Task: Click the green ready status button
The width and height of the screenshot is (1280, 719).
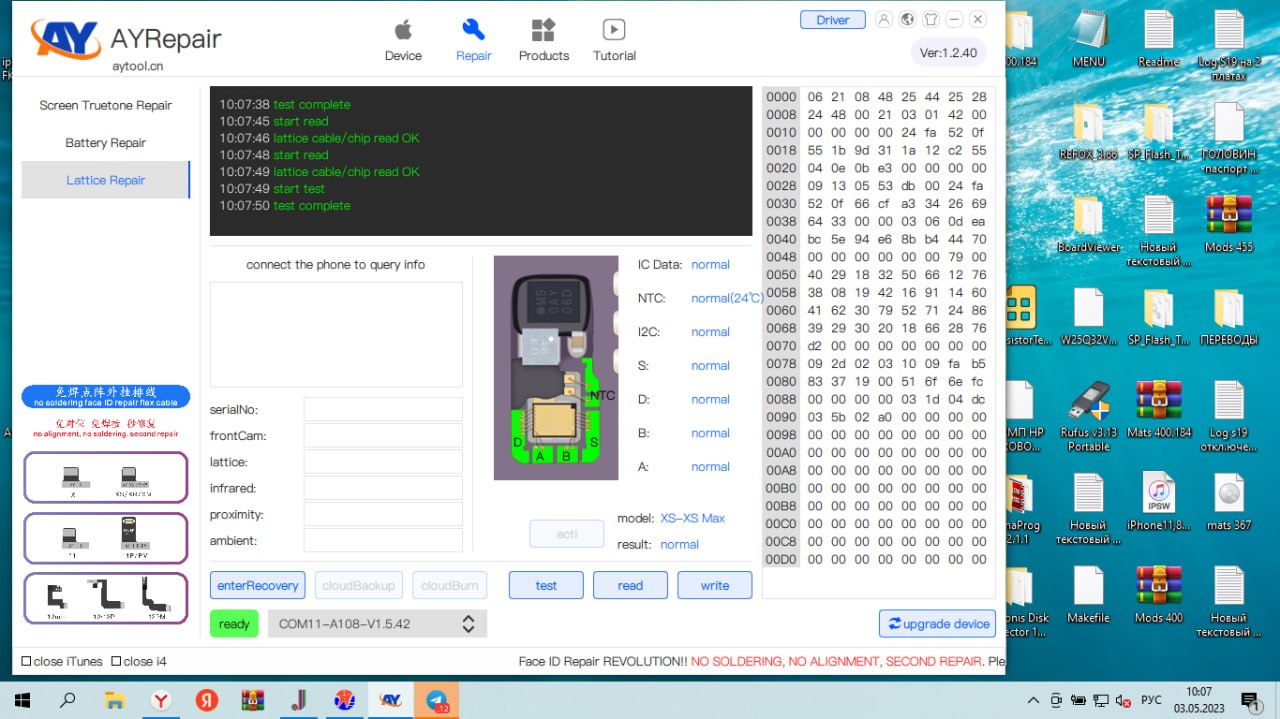Action: click(x=234, y=624)
